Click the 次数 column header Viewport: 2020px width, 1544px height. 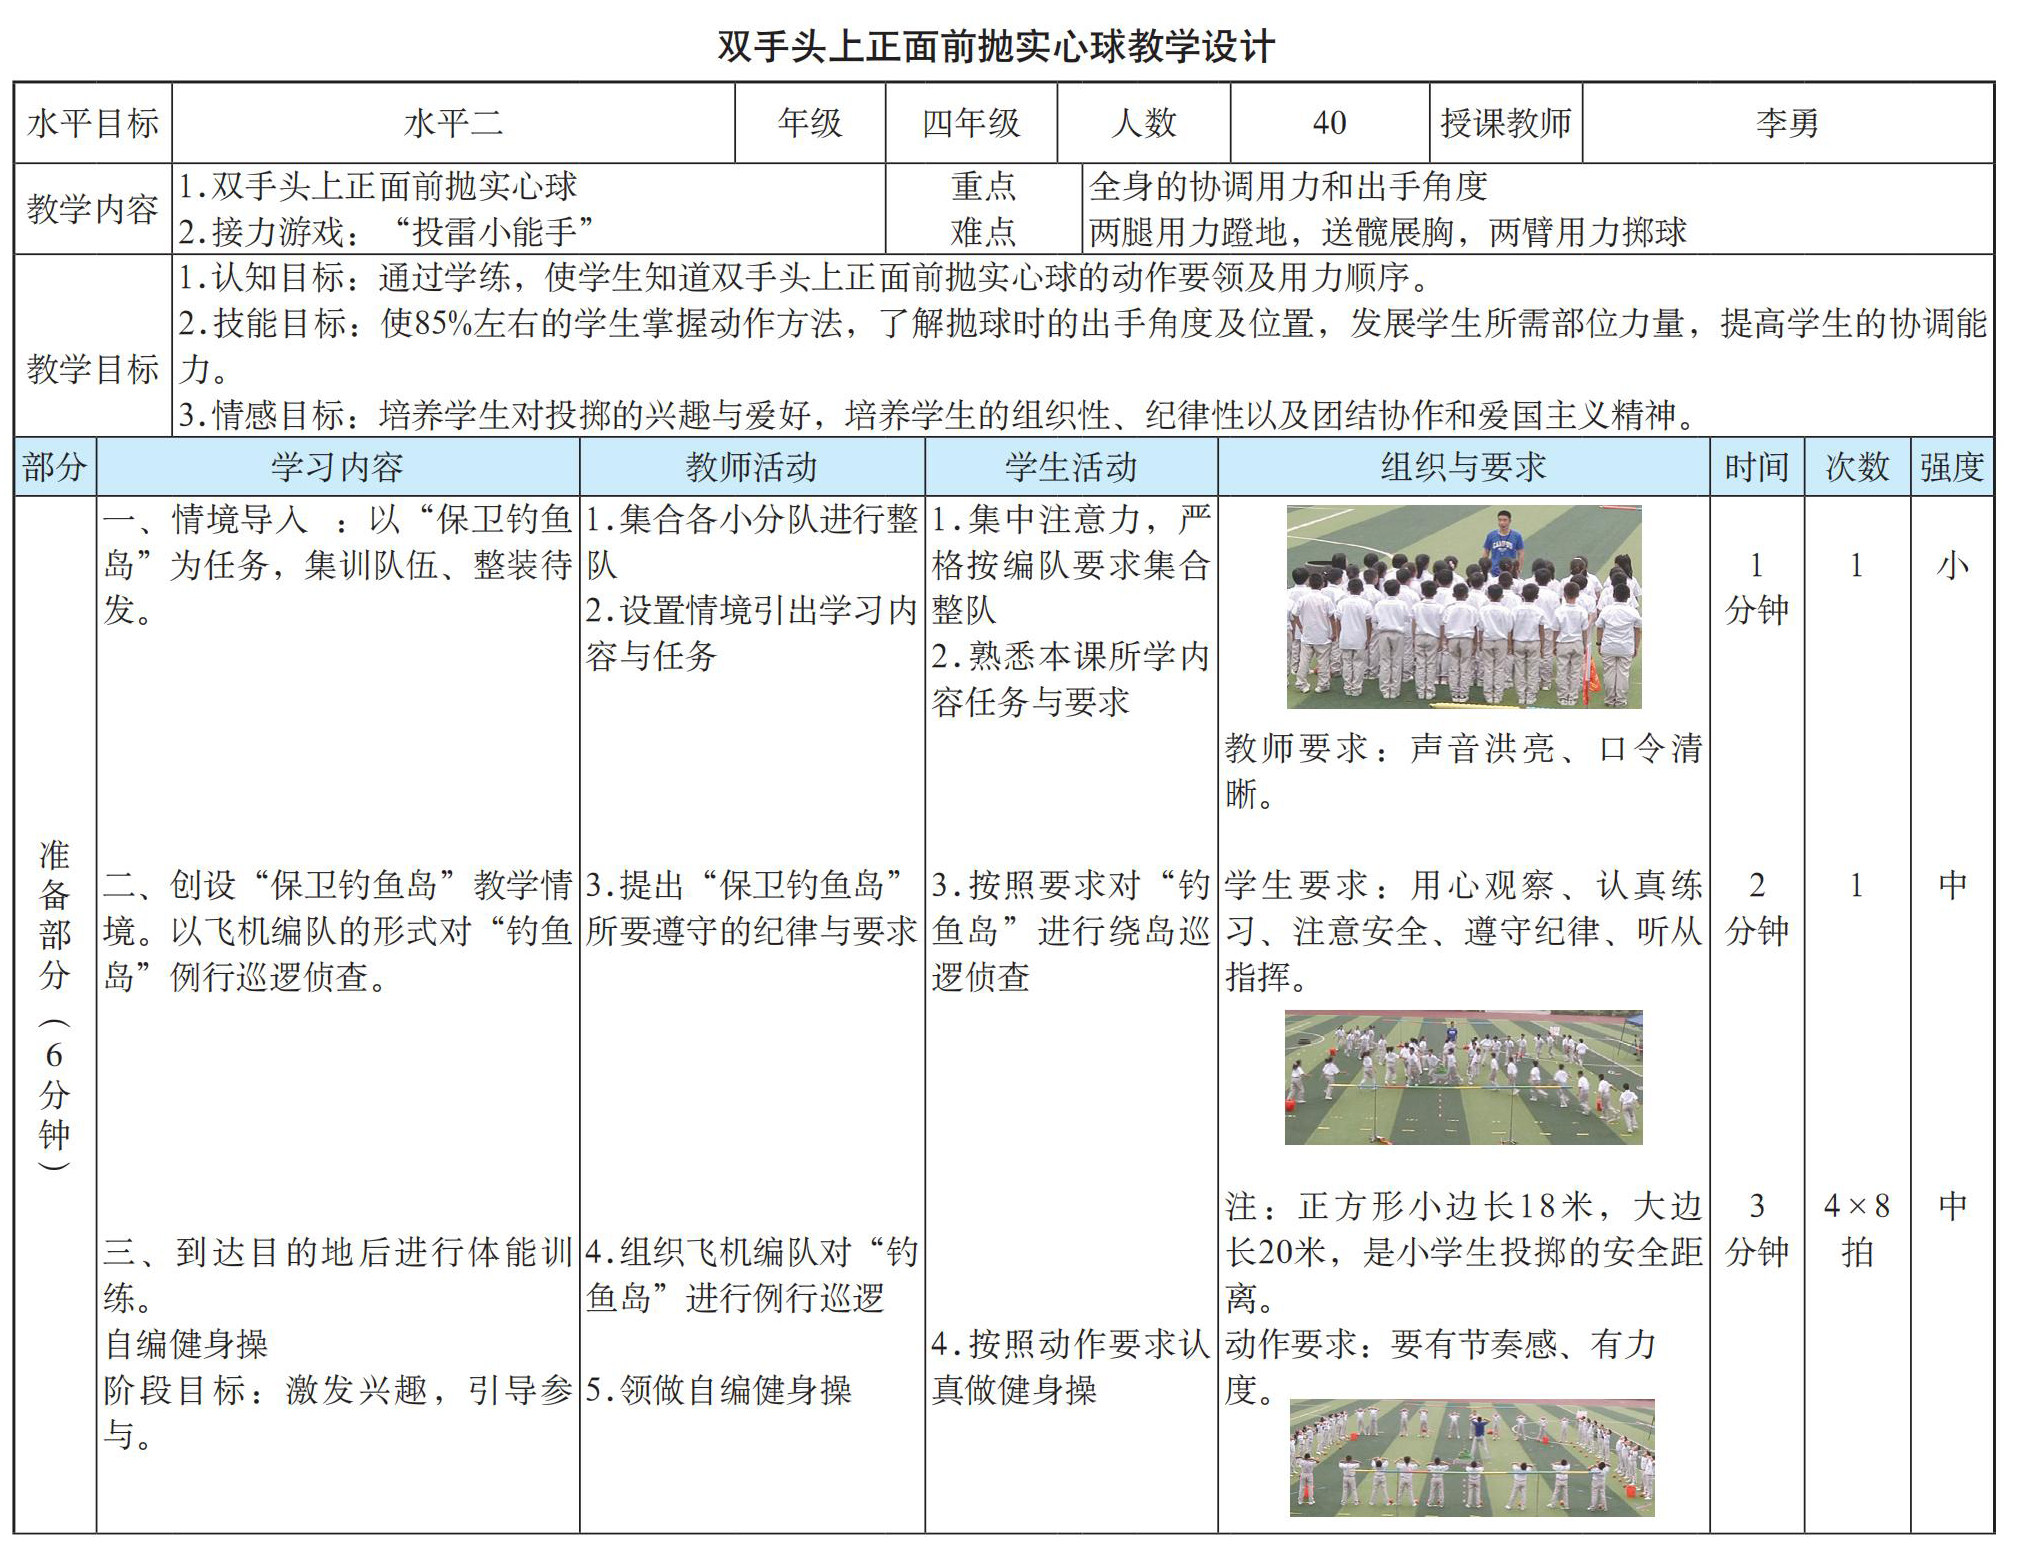coord(1857,467)
